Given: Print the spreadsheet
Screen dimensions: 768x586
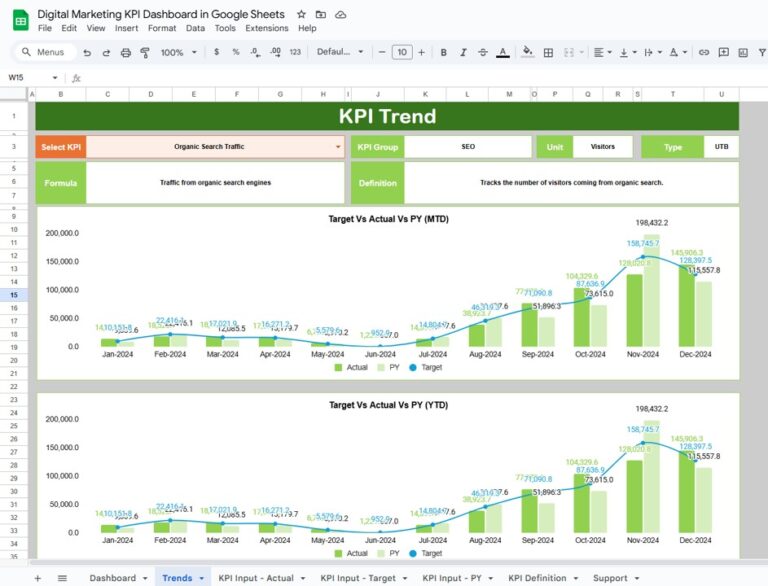Looking at the screenshot, I should (x=126, y=52).
